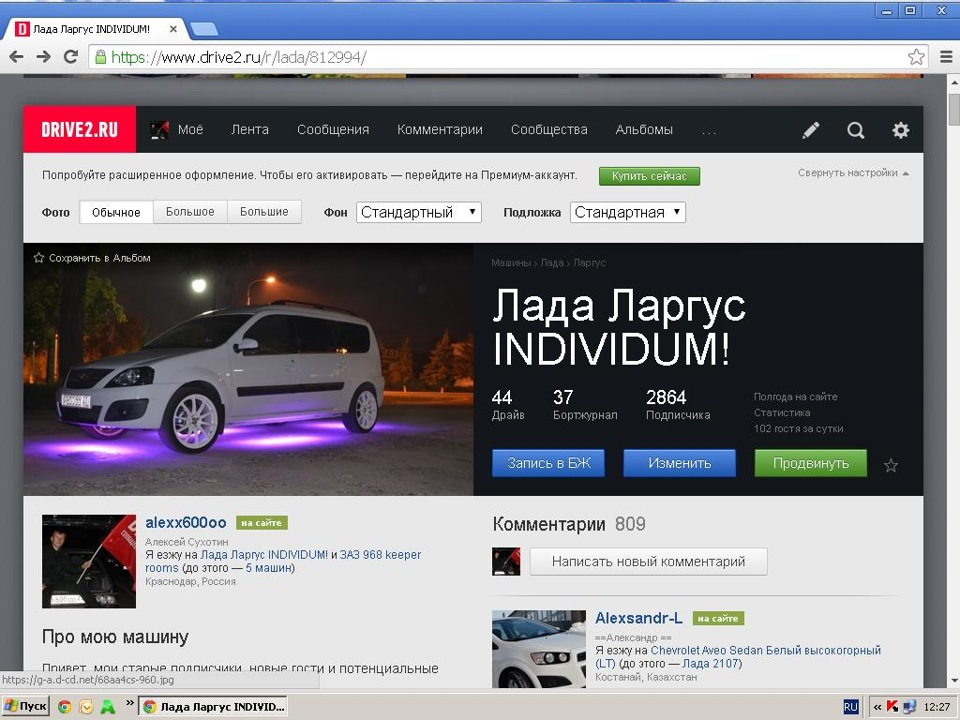
Task: Open the Подложка dropdown
Action: 628,212
